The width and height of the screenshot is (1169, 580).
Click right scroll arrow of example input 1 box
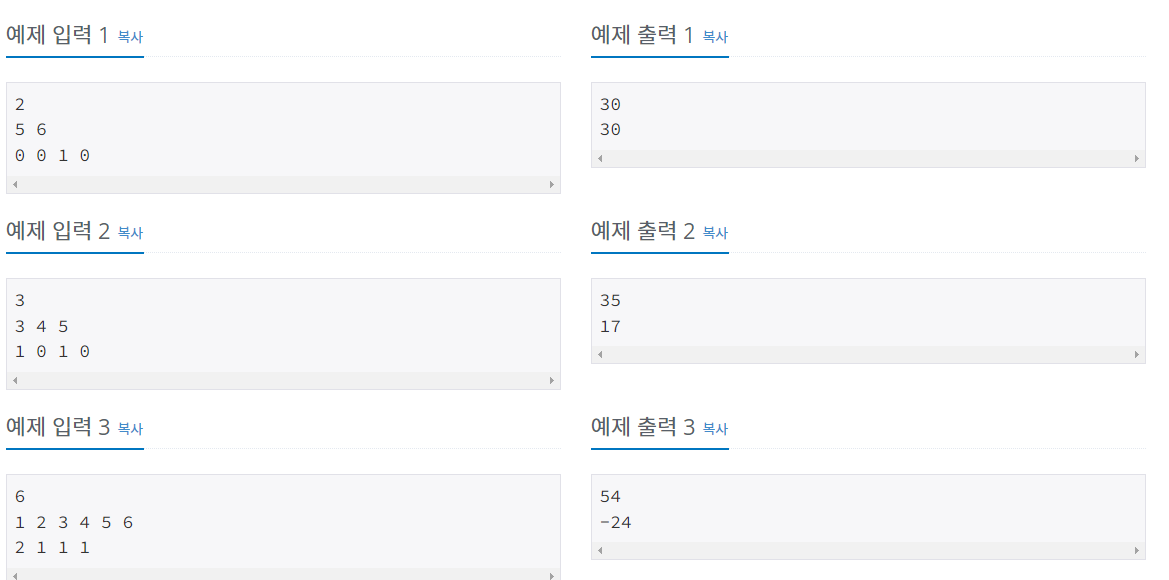tap(552, 184)
